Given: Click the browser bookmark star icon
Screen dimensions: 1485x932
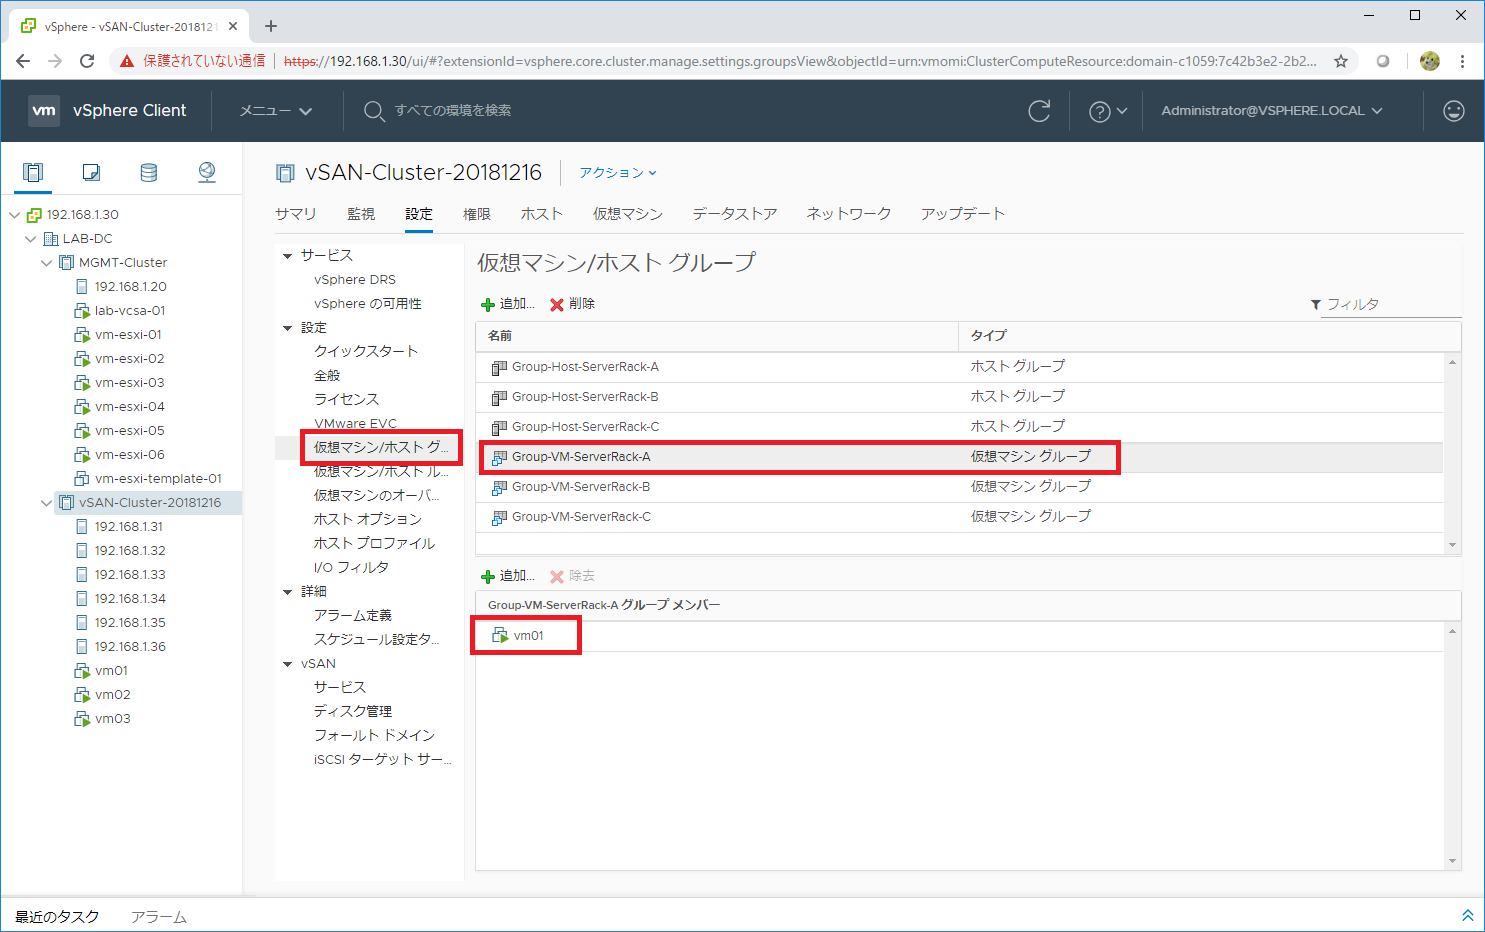Looking at the screenshot, I should tap(1341, 61).
